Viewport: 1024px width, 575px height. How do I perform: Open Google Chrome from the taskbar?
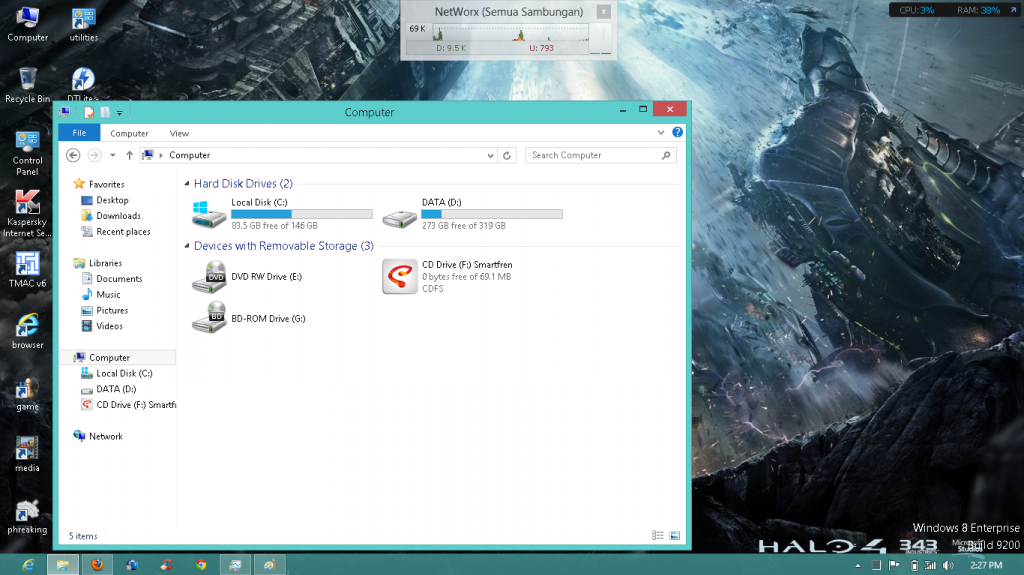[201, 565]
